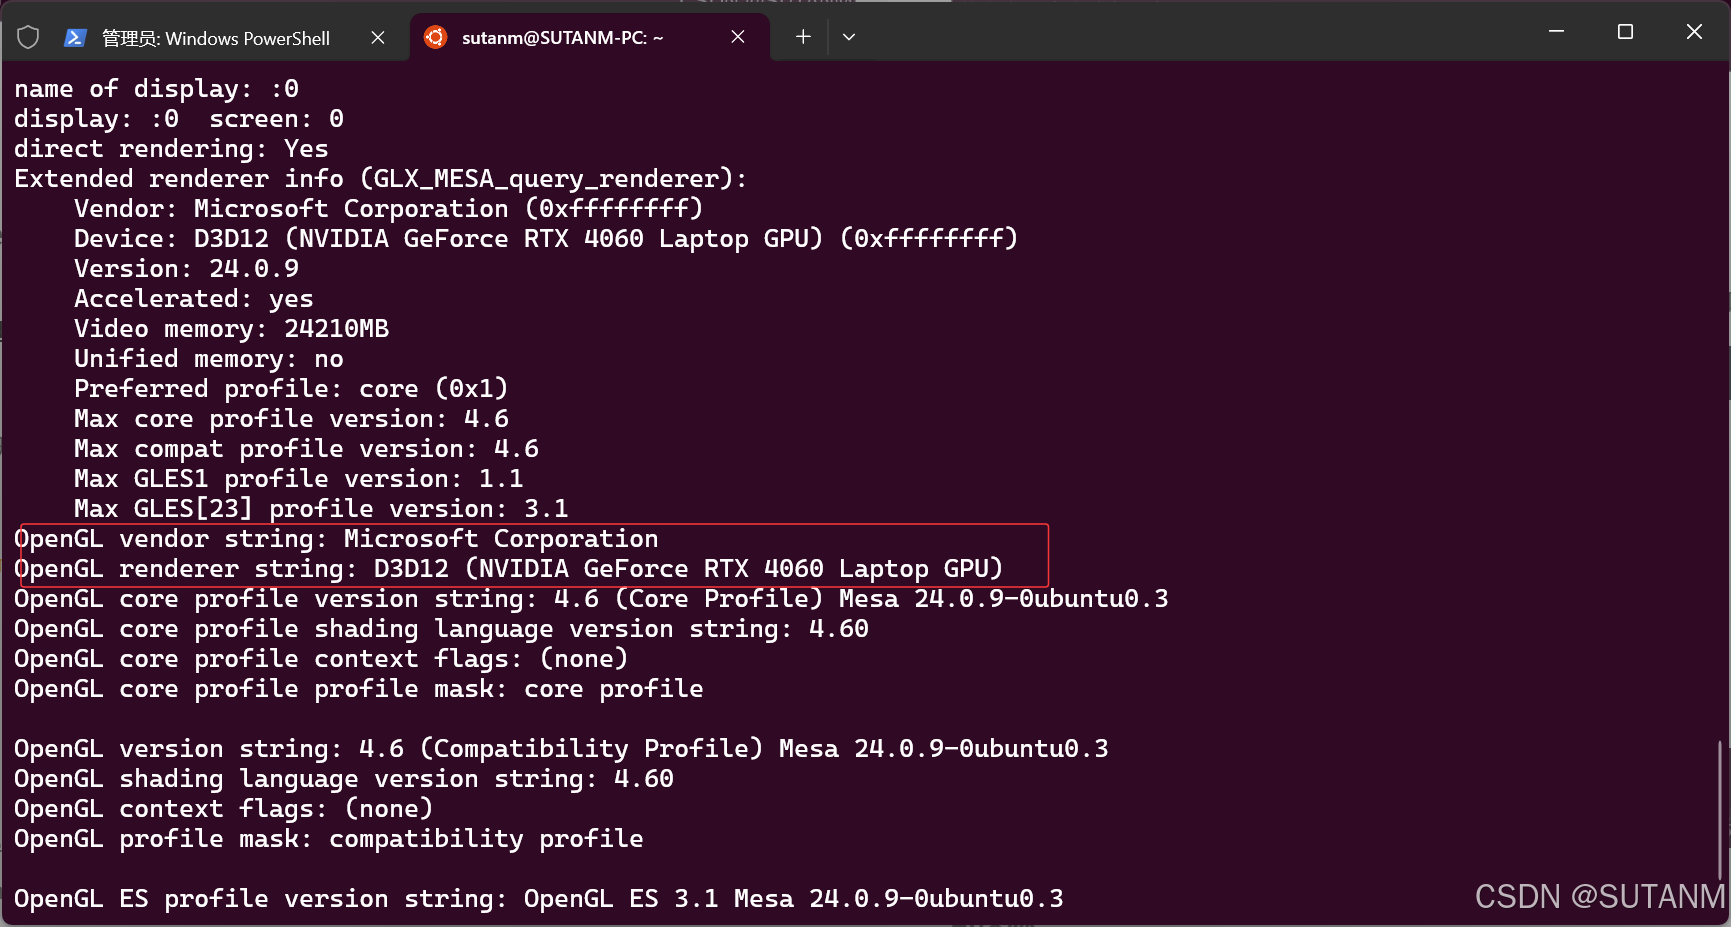Viewport: 1731px width, 927px height.
Task: Click 'Max GLES[23] profile version: 3.1' line
Action: click(321, 509)
